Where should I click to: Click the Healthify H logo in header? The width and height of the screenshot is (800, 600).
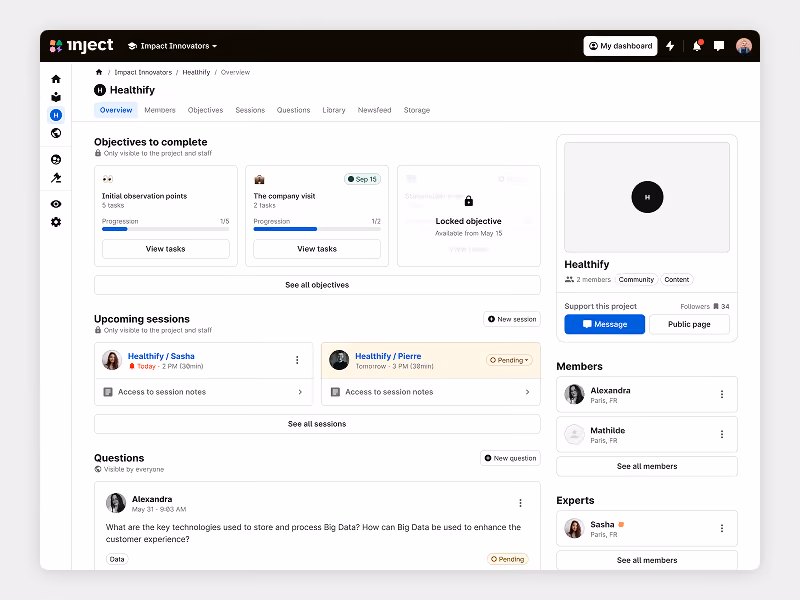100,90
